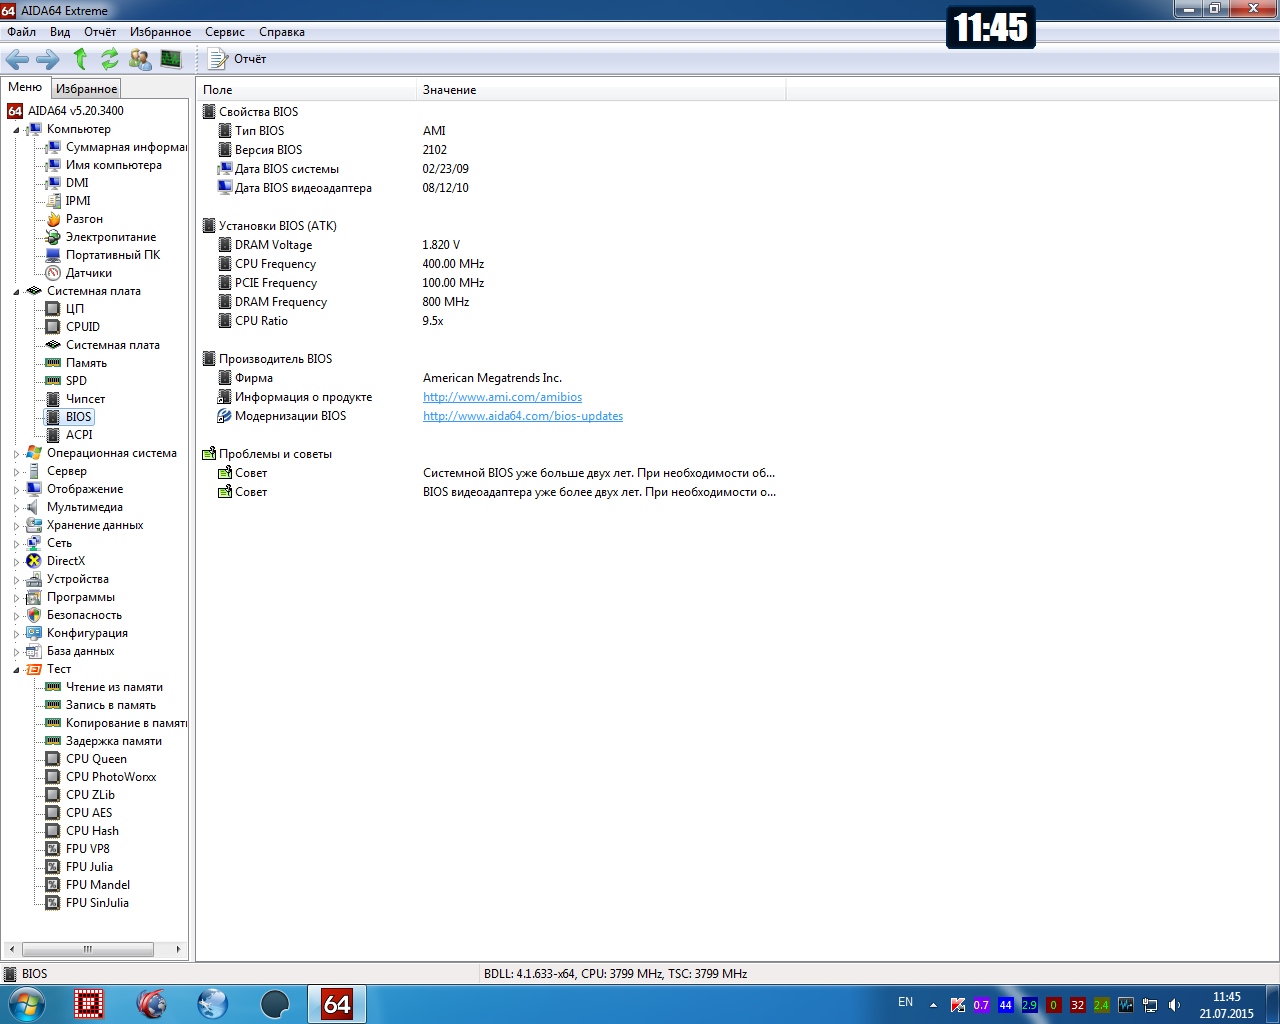Click the green monitor icon in the toolbar
The width and height of the screenshot is (1280, 1024).
(x=171, y=59)
